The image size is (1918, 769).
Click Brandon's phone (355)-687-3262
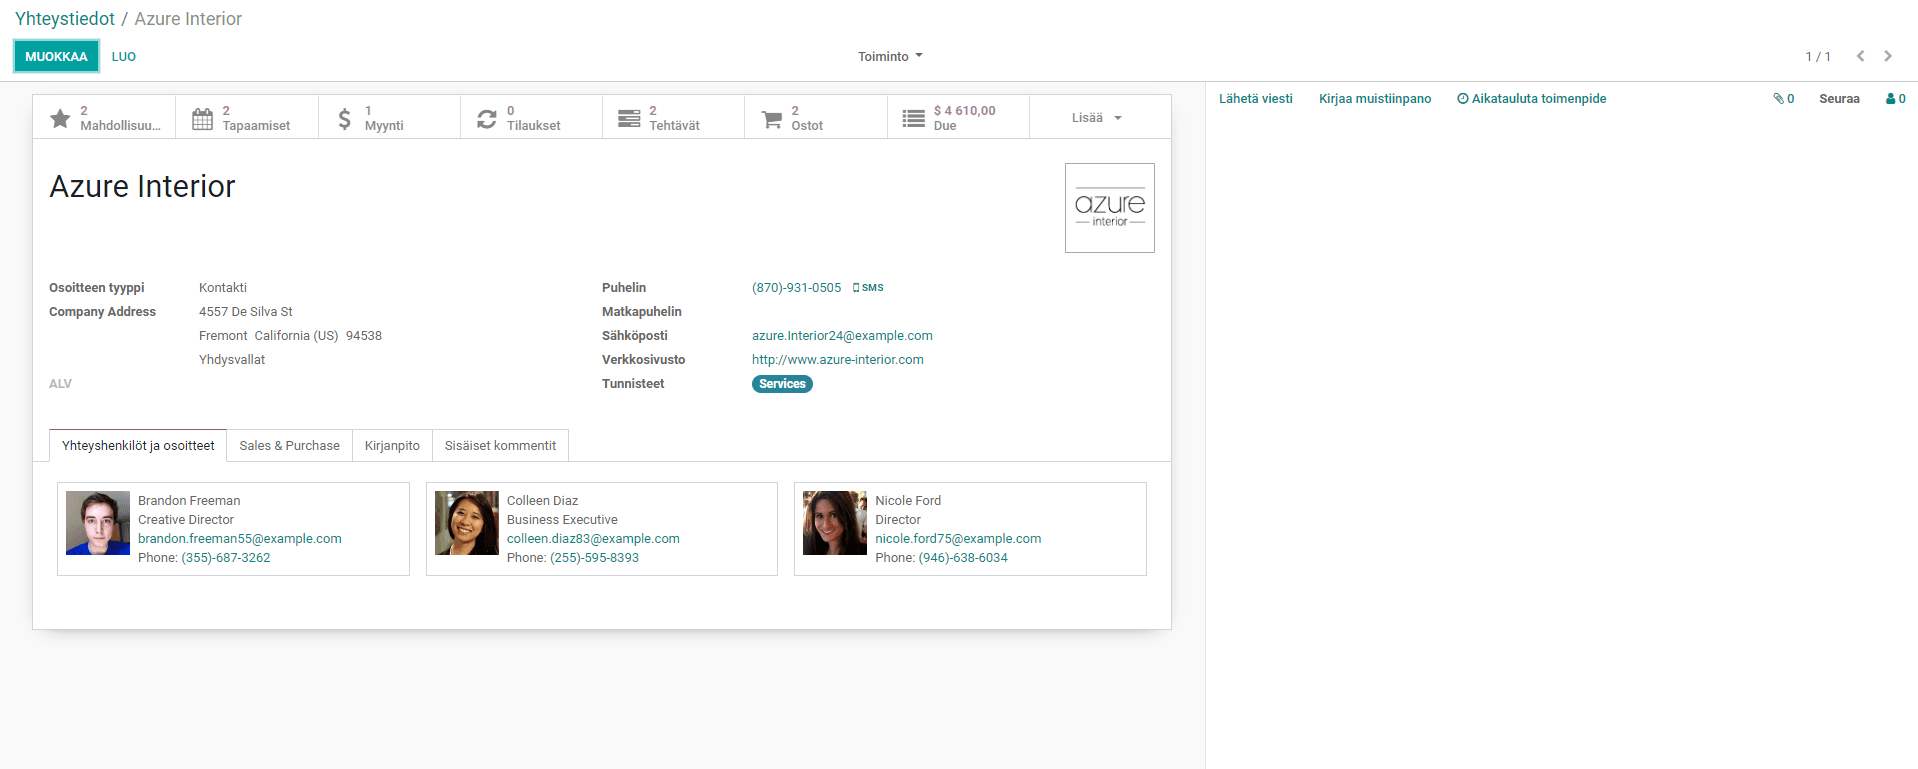point(226,558)
